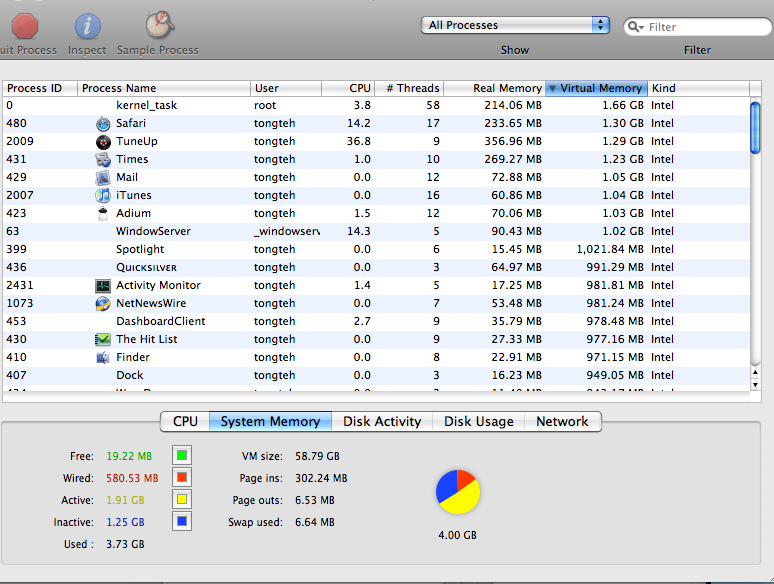
Task: Click the scrollbar down arrow
Action: [x=755, y=385]
